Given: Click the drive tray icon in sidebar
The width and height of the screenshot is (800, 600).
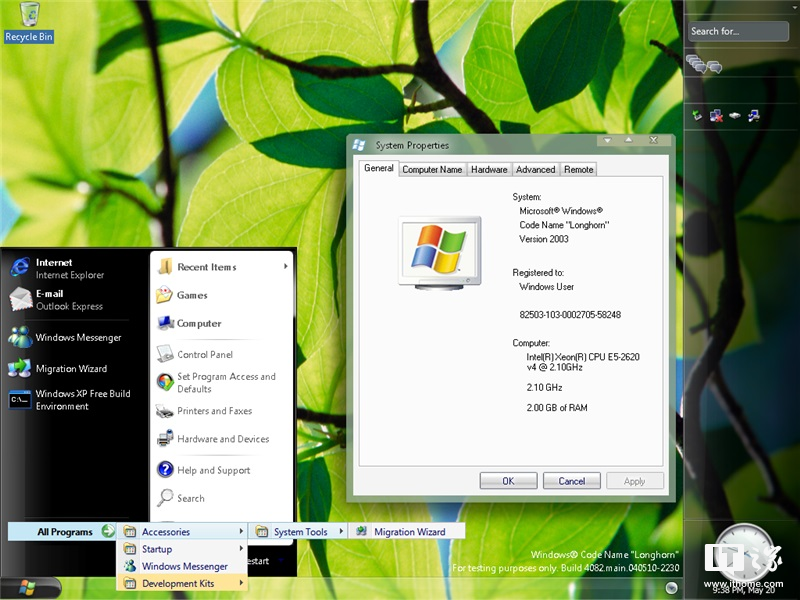Looking at the screenshot, I should 735,115.
